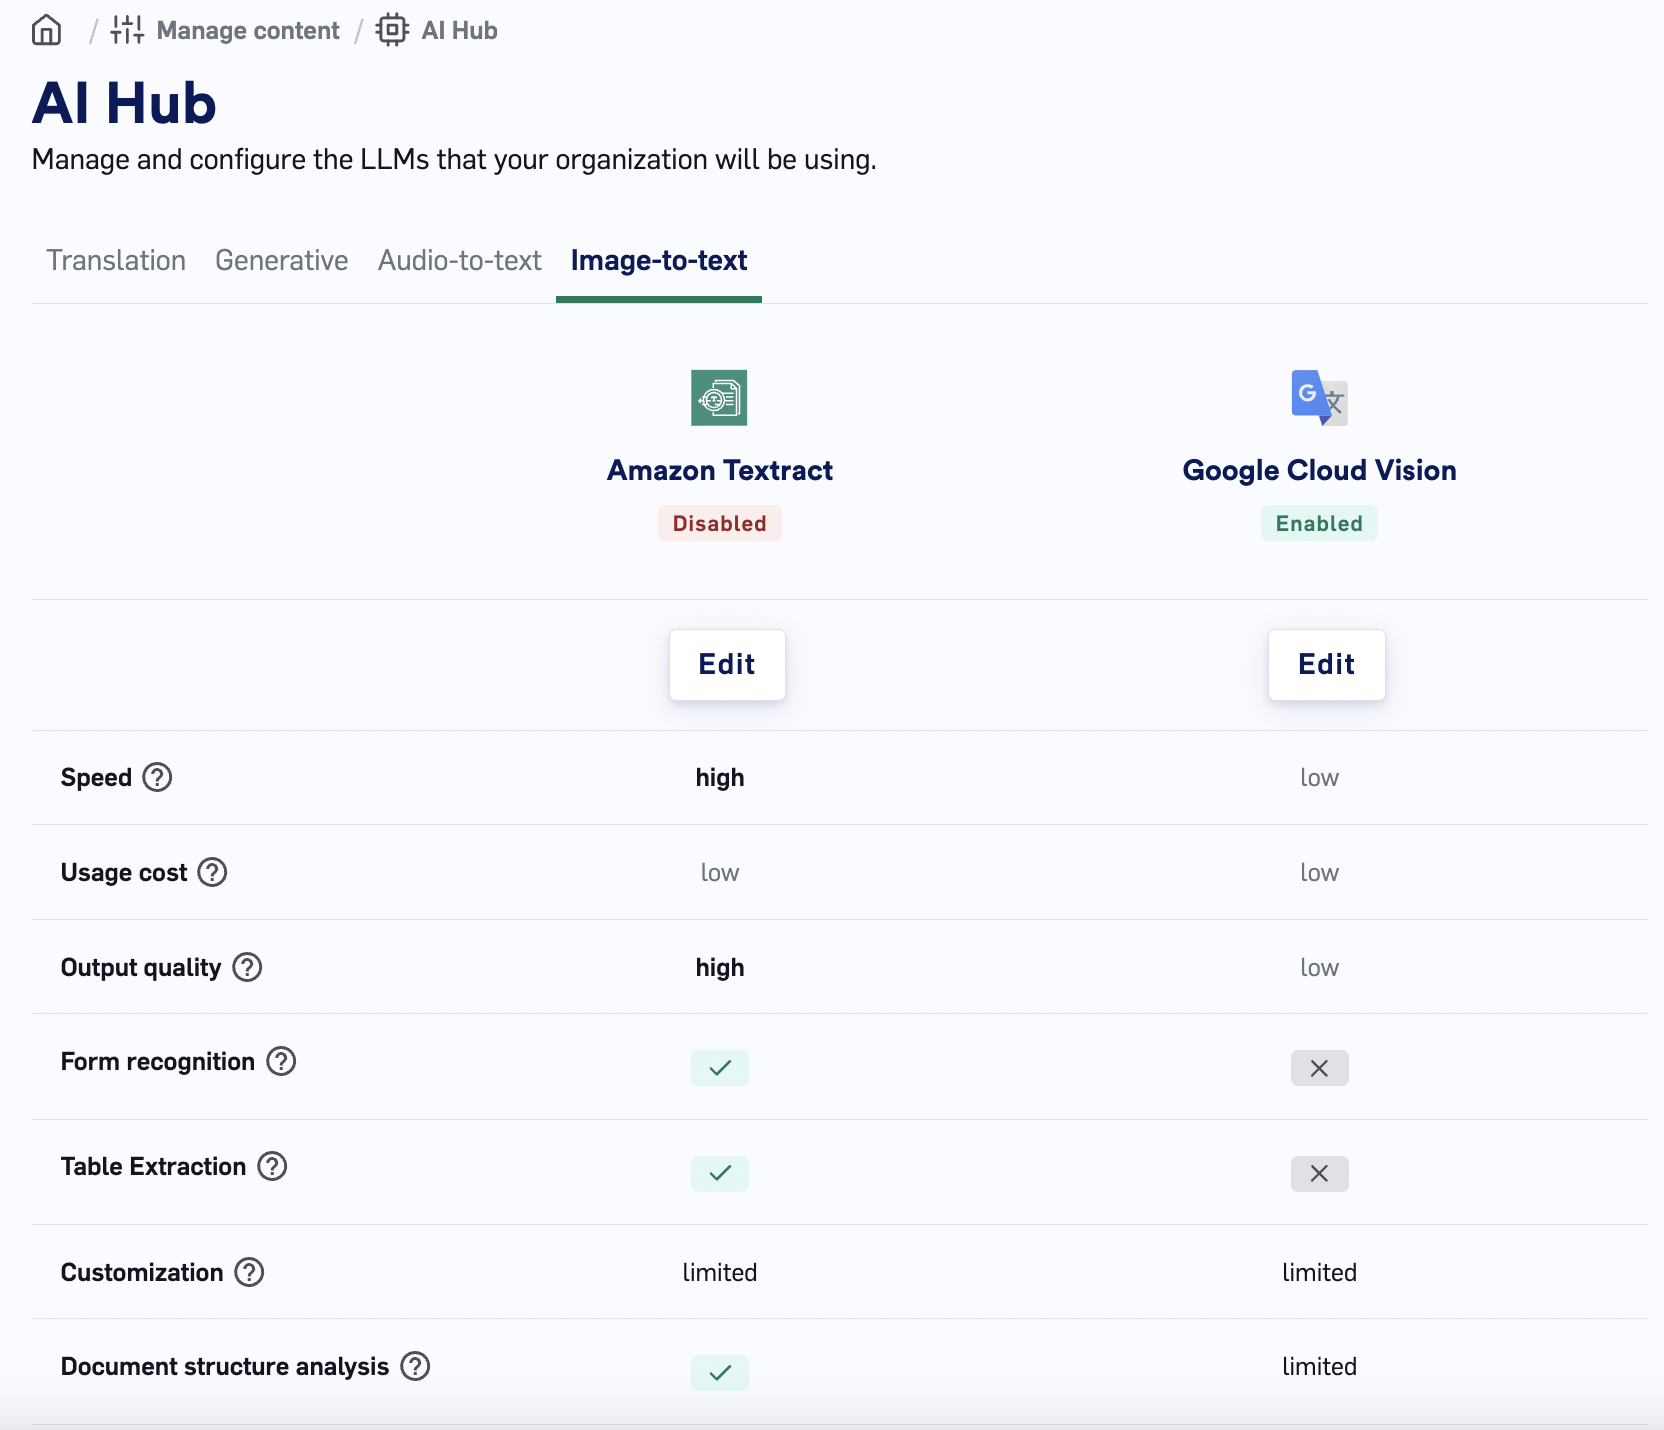Click the Document structure analysis row label
Image resolution: width=1664 pixels, height=1430 pixels.
tap(225, 1367)
